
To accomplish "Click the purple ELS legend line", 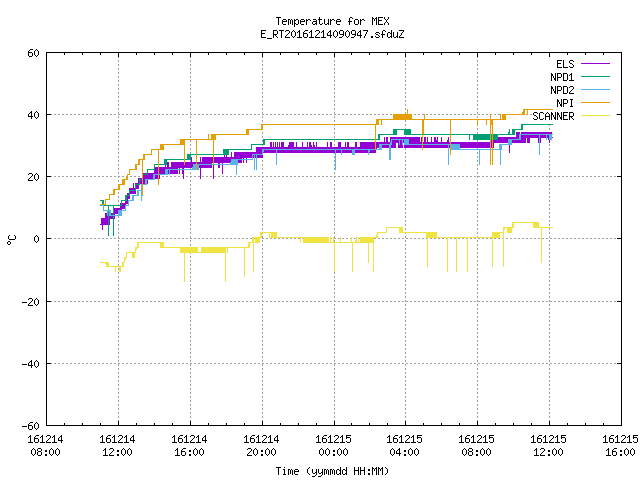I will pos(595,64).
